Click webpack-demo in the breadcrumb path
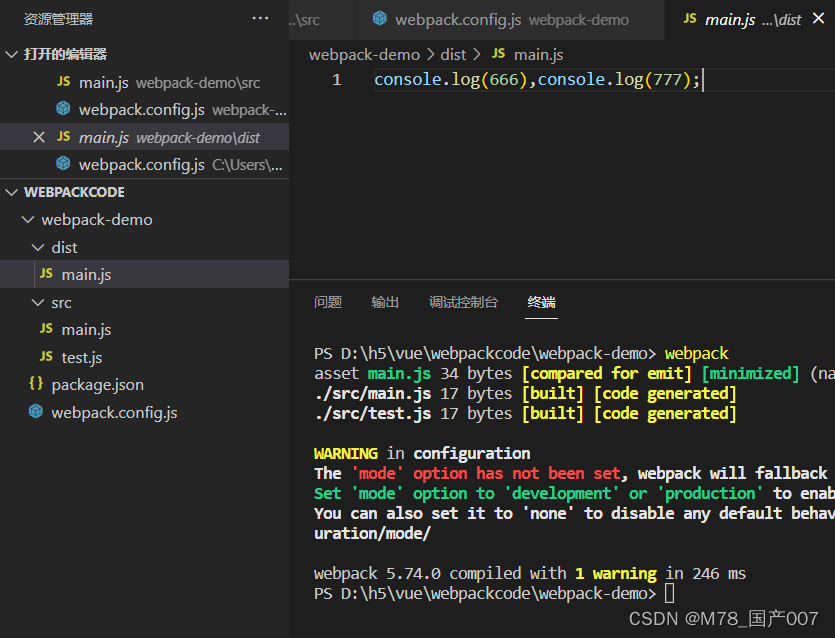 (x=364, y=54)
